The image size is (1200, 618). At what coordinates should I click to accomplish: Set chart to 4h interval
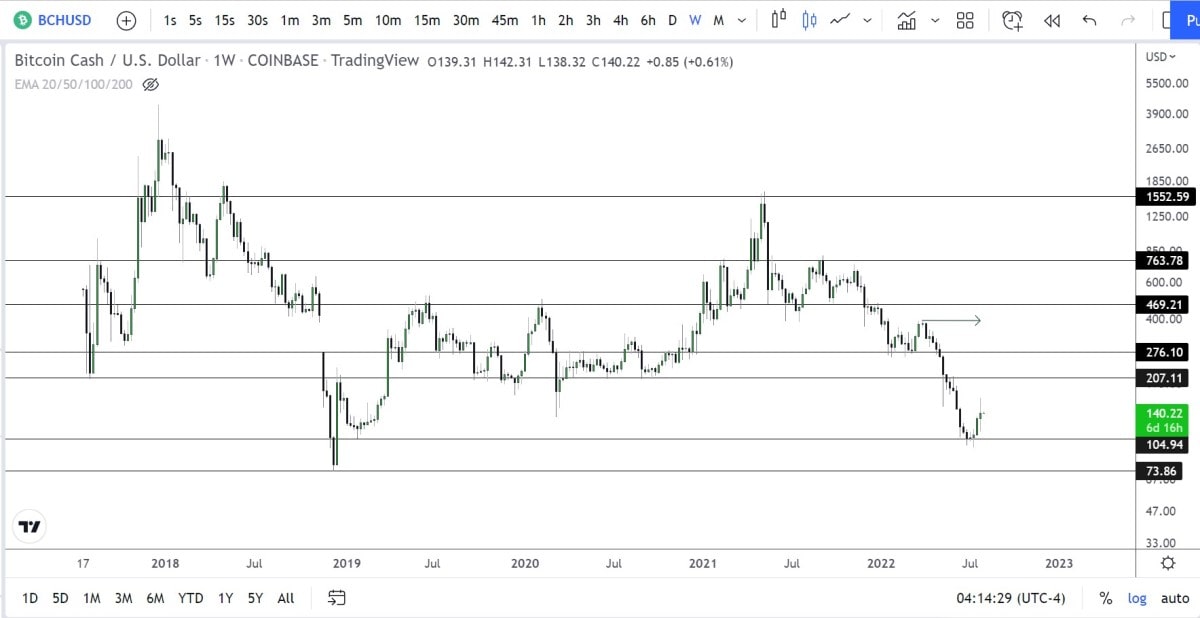click(621, 20)
